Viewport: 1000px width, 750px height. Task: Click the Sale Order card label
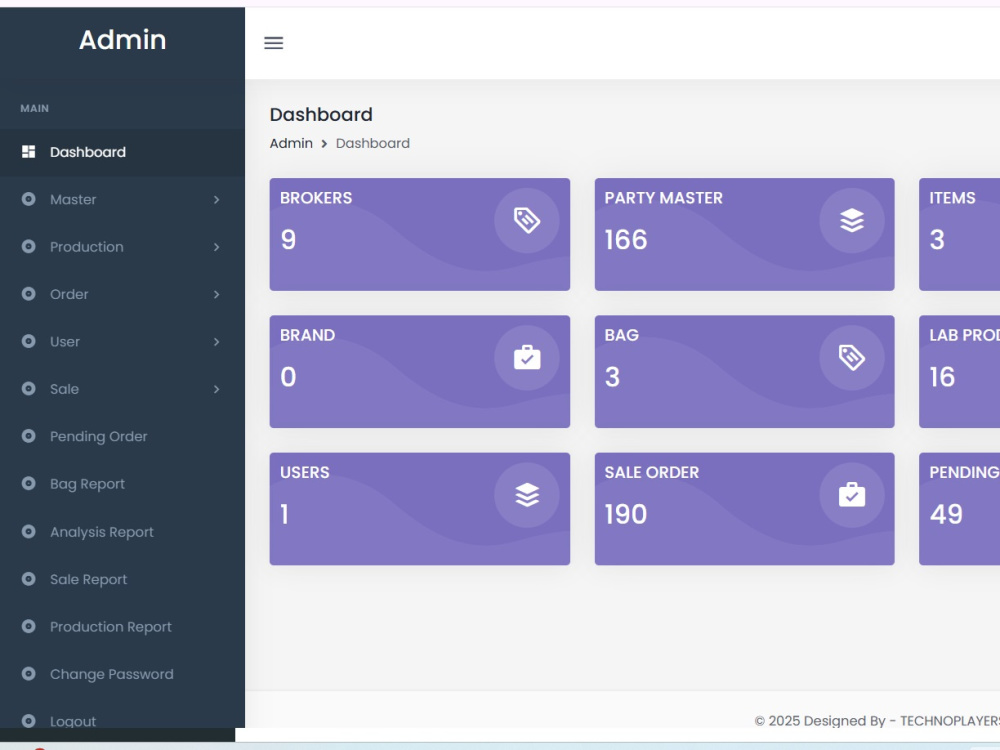651,473
